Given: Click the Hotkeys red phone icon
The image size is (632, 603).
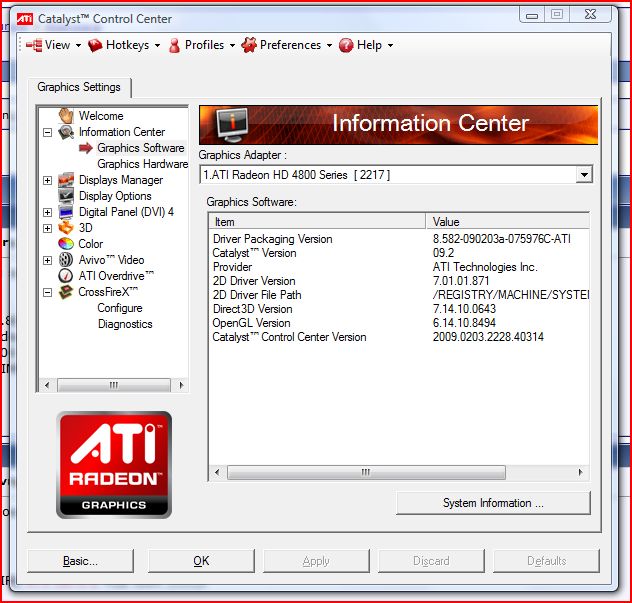Looking at the screenshot, I should (x=95, y=45).
